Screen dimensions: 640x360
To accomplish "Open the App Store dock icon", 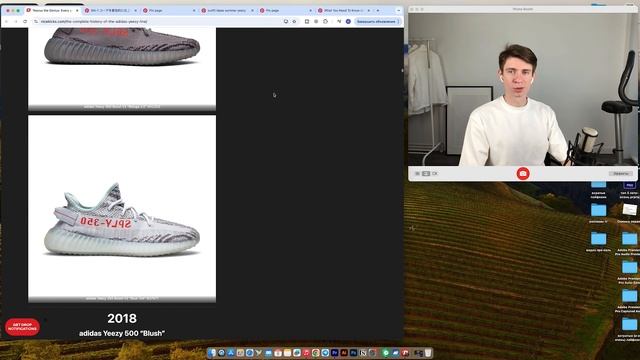I will (x=231, y=353).
